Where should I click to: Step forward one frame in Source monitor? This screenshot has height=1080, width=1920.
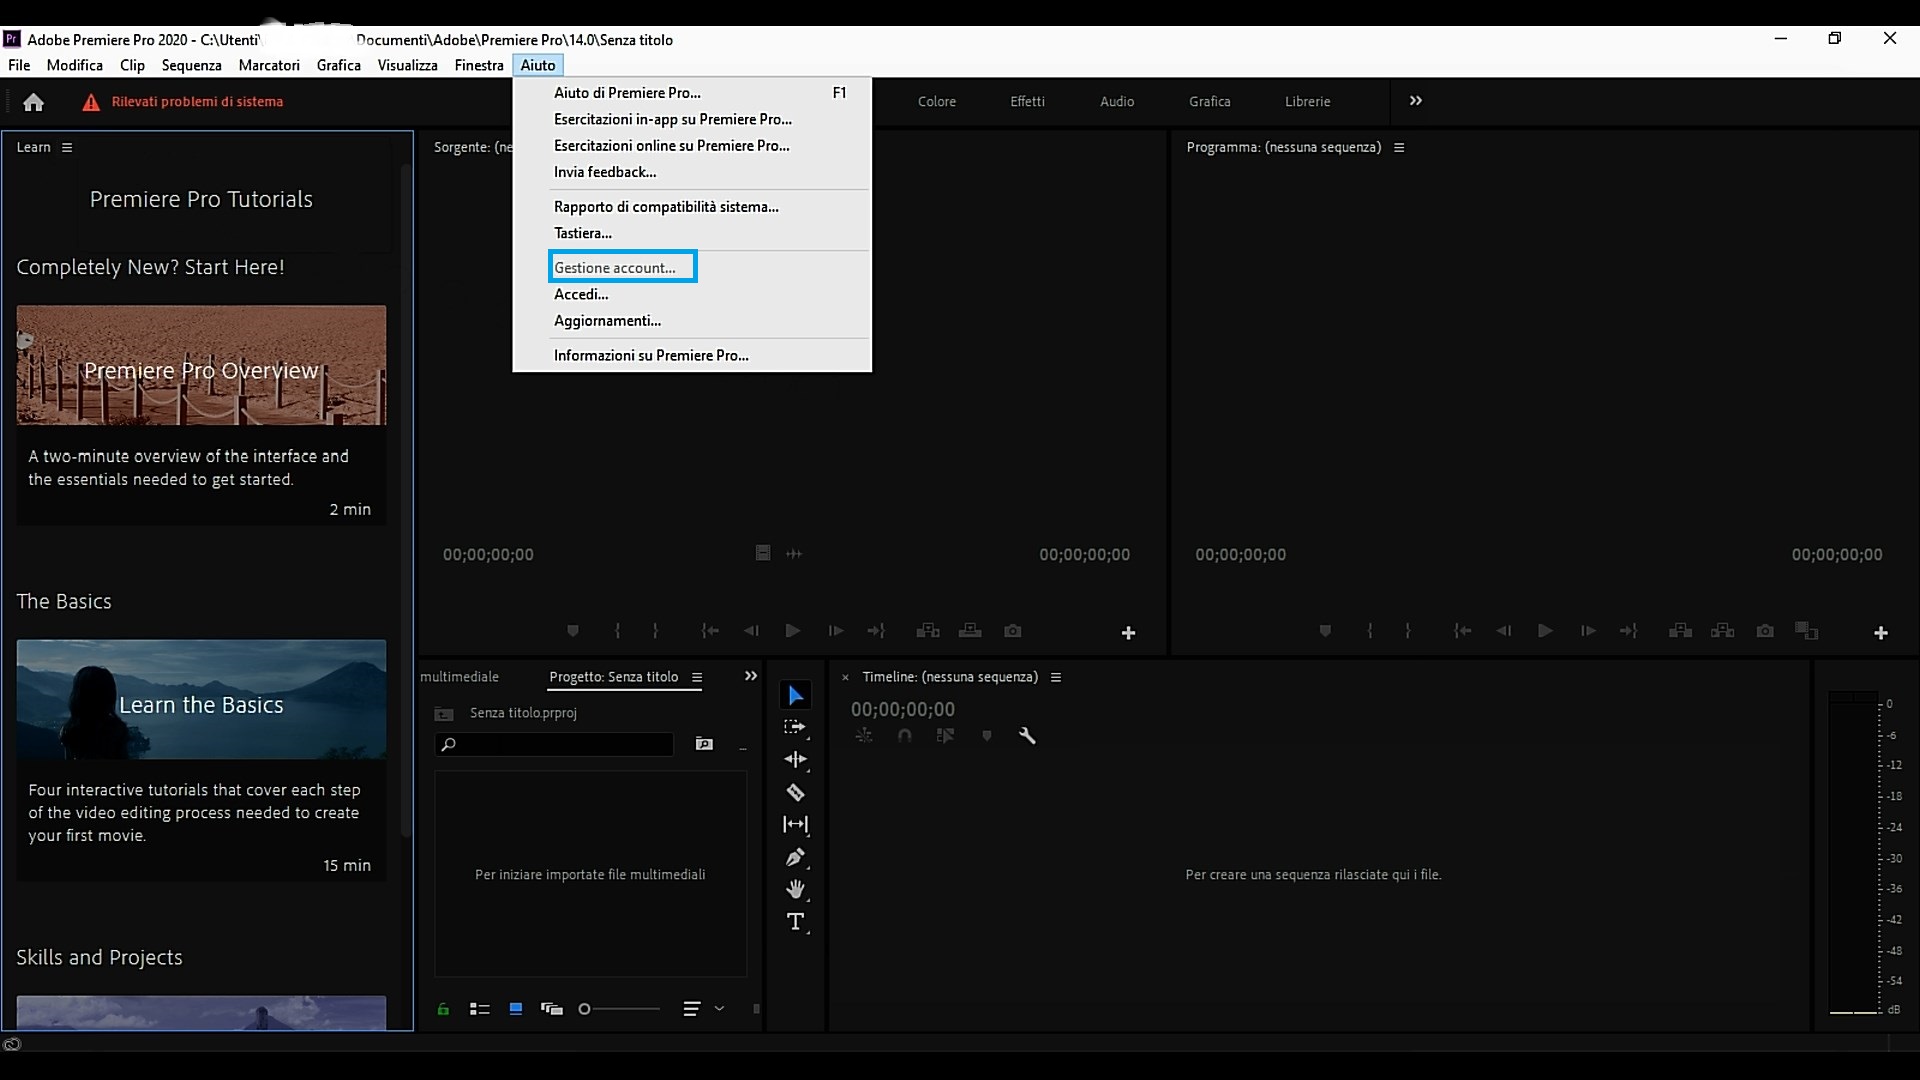(x=835, y=631)
